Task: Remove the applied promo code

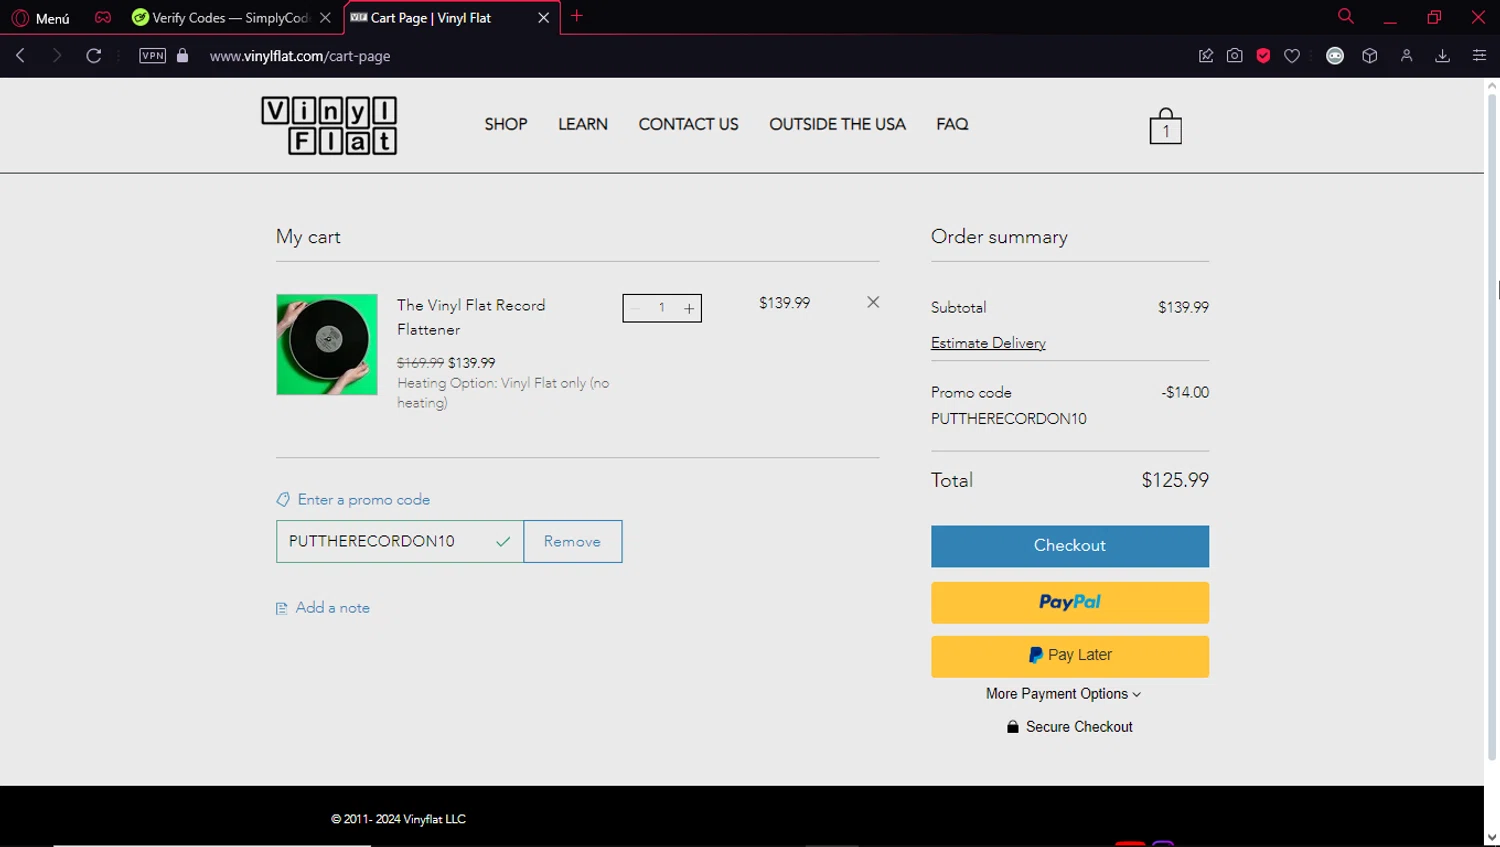Action: (573, 541)
